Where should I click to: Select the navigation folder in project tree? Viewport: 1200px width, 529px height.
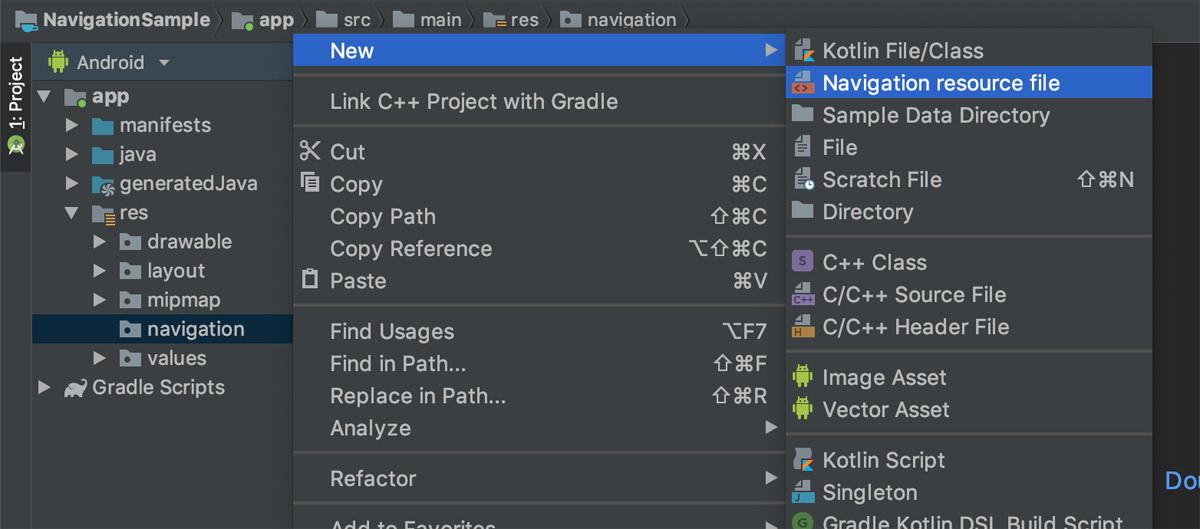point(163,329)
